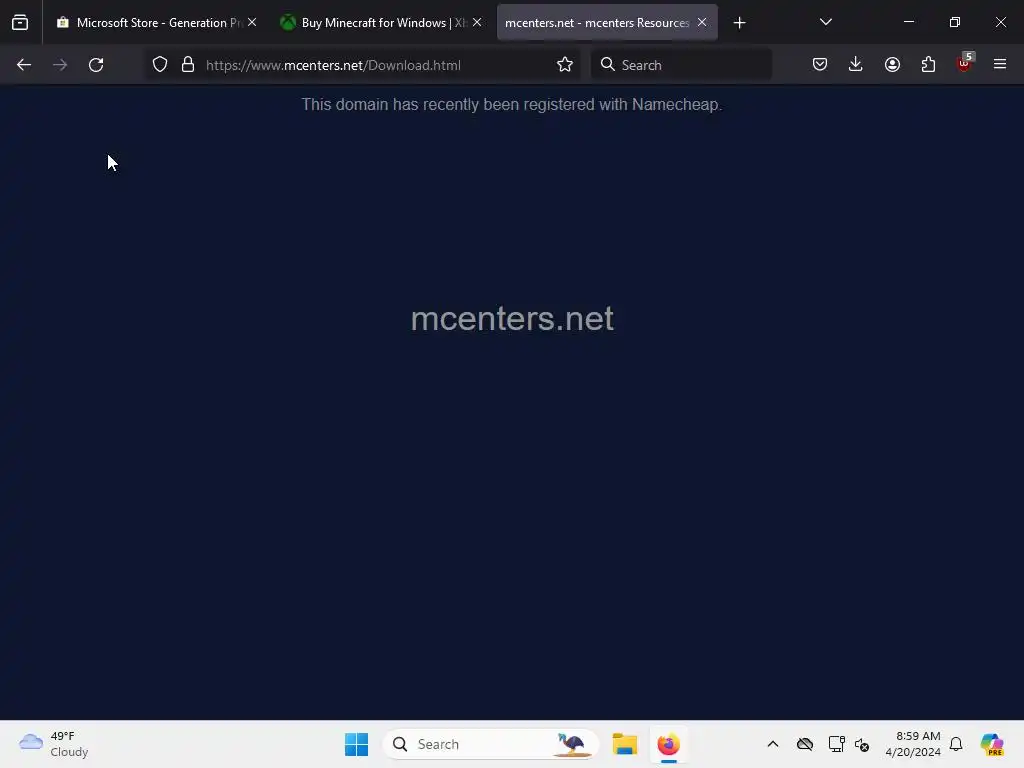This screenshot has height=768, width=1024.
Task: Show site security padlock details
Action: (x=188, y=65)
